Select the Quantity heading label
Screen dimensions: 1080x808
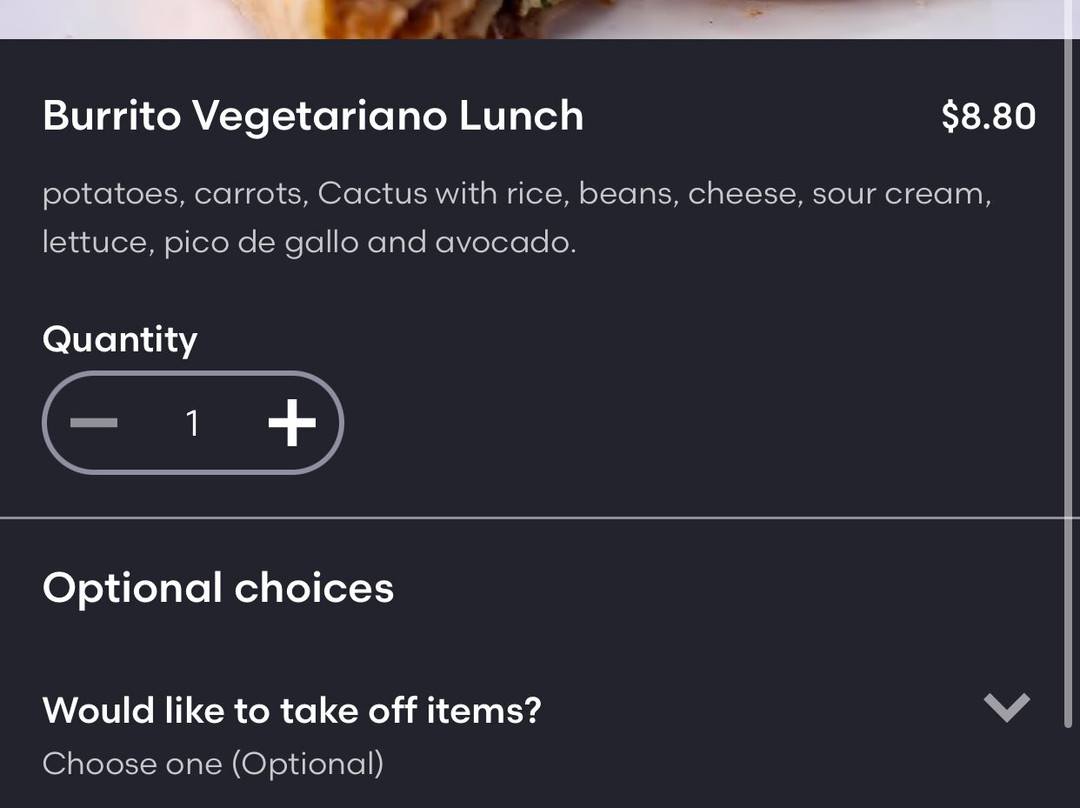click(119, 340)
